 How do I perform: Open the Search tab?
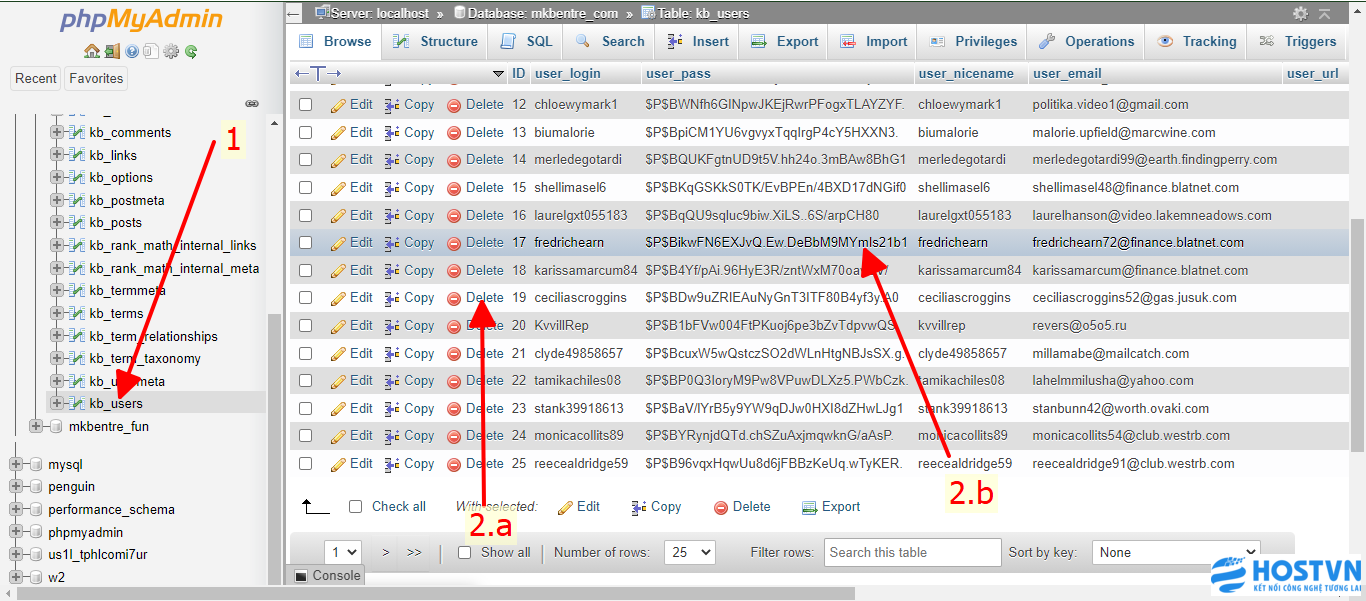tap(609, 42)
